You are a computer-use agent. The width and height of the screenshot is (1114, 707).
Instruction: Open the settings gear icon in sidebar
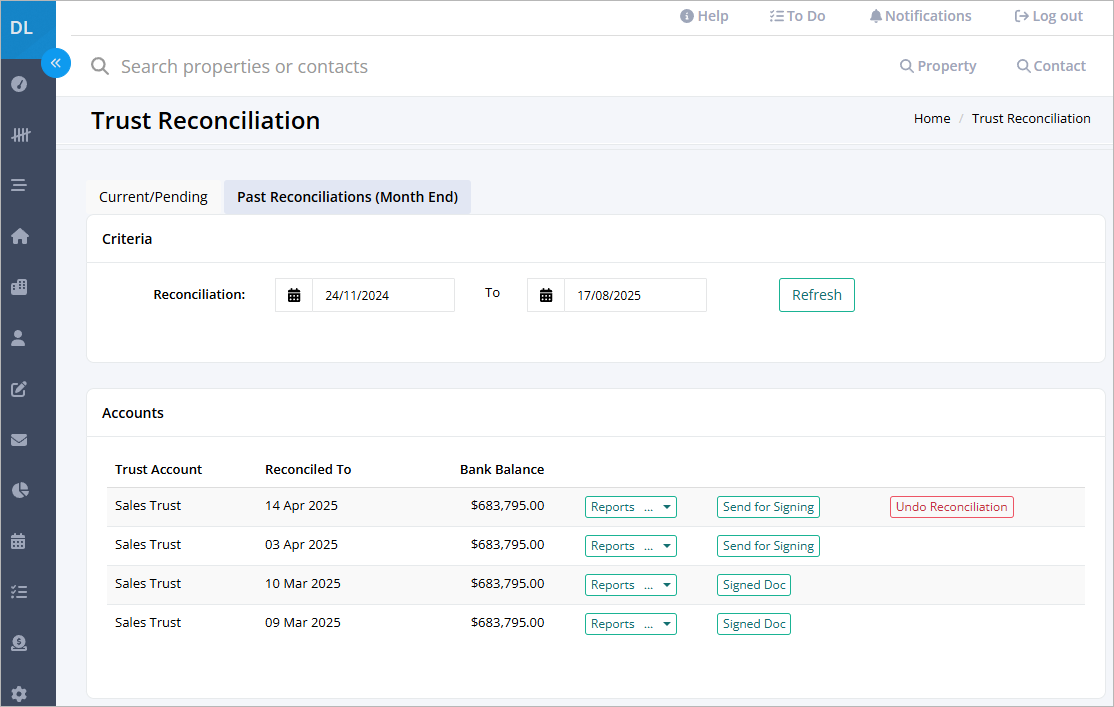pyautogui.click(x=19, y=693)
